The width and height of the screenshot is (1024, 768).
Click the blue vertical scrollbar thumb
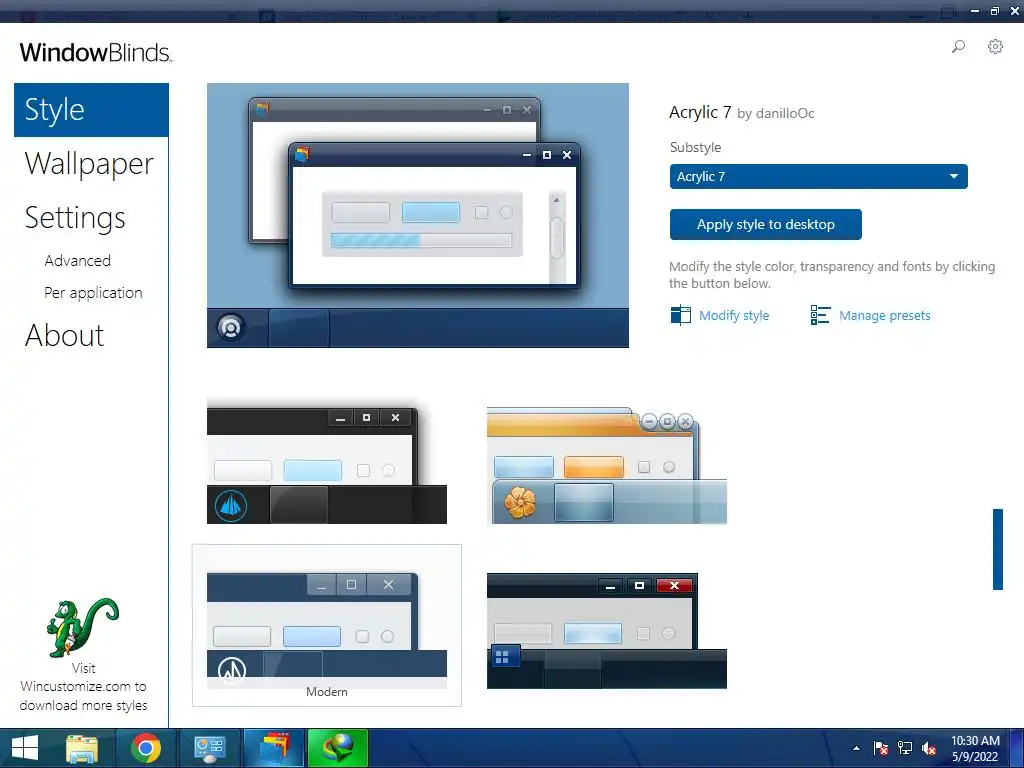(x=998, y=549)
